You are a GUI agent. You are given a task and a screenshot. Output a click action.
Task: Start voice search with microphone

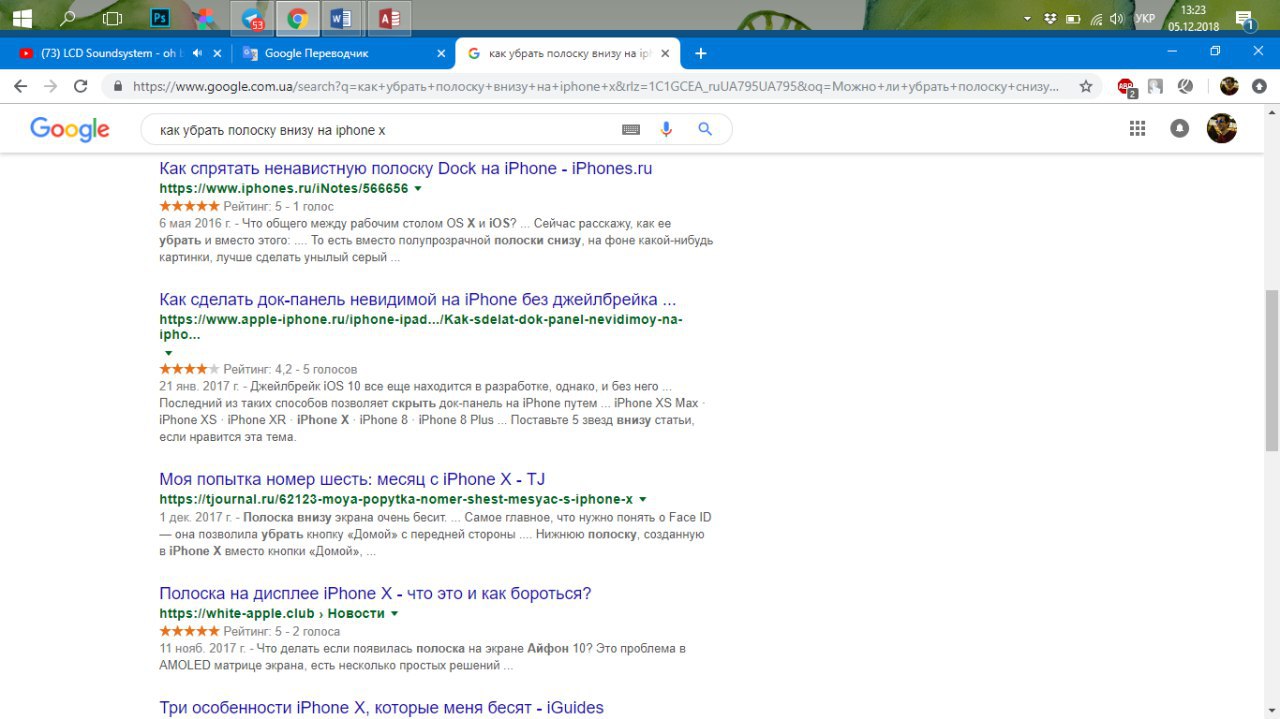click(666, 129)
